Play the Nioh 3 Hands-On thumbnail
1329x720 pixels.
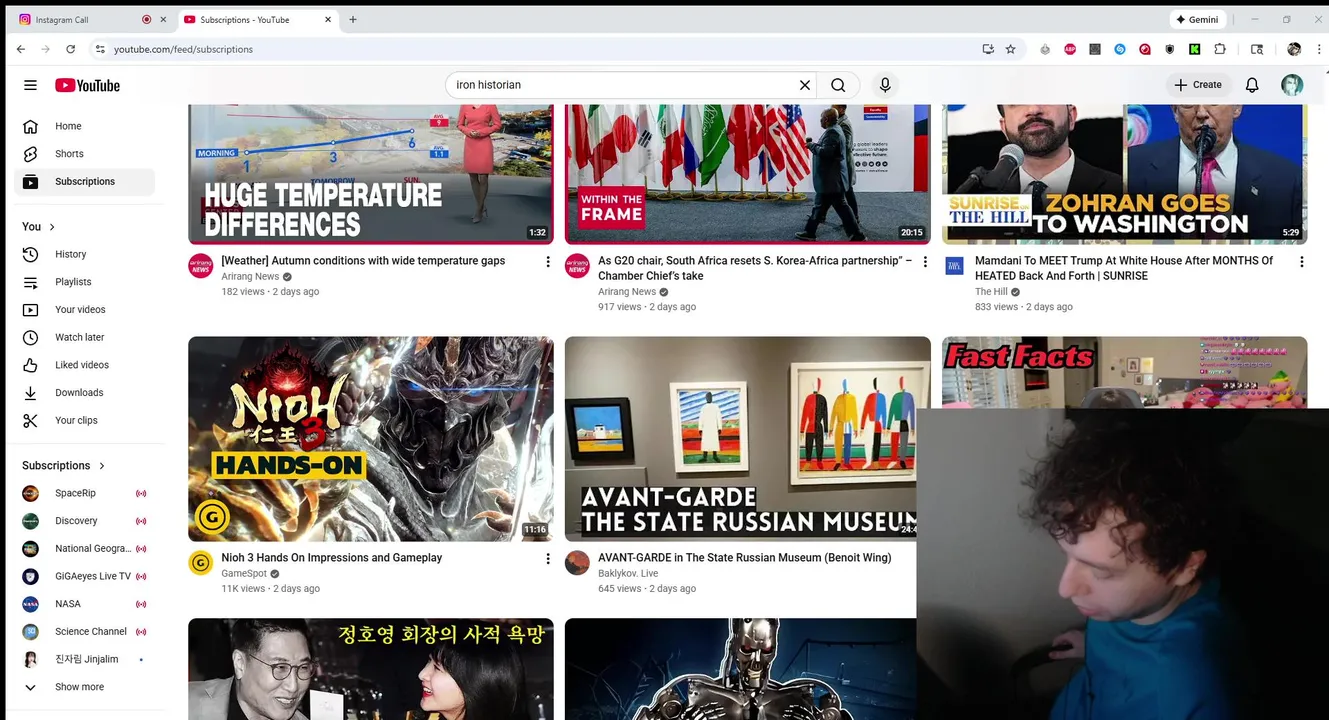(x=371, y=439)
